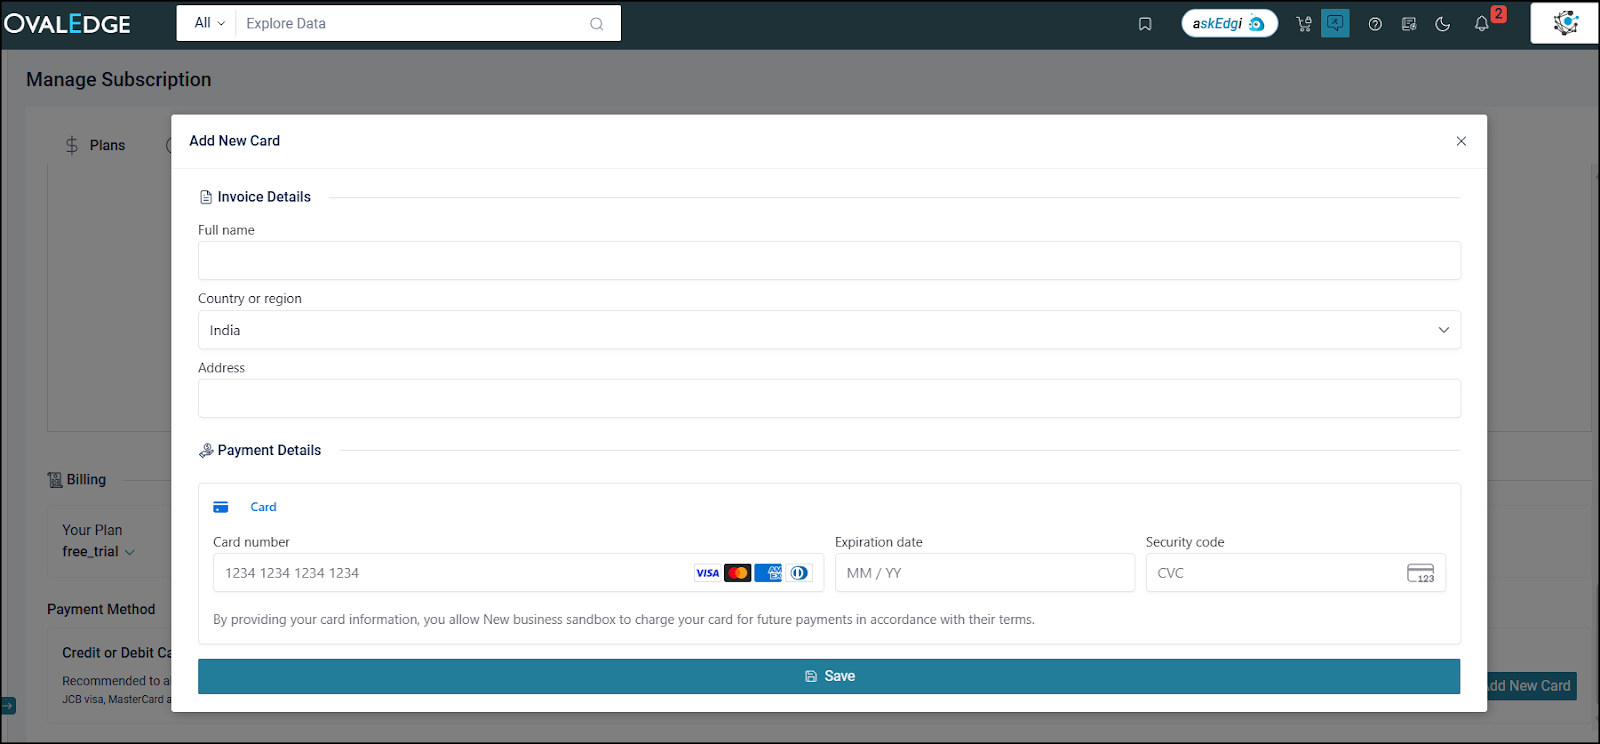Click the Address input field
Screen dimensions: 1600x744
[829, 398]
